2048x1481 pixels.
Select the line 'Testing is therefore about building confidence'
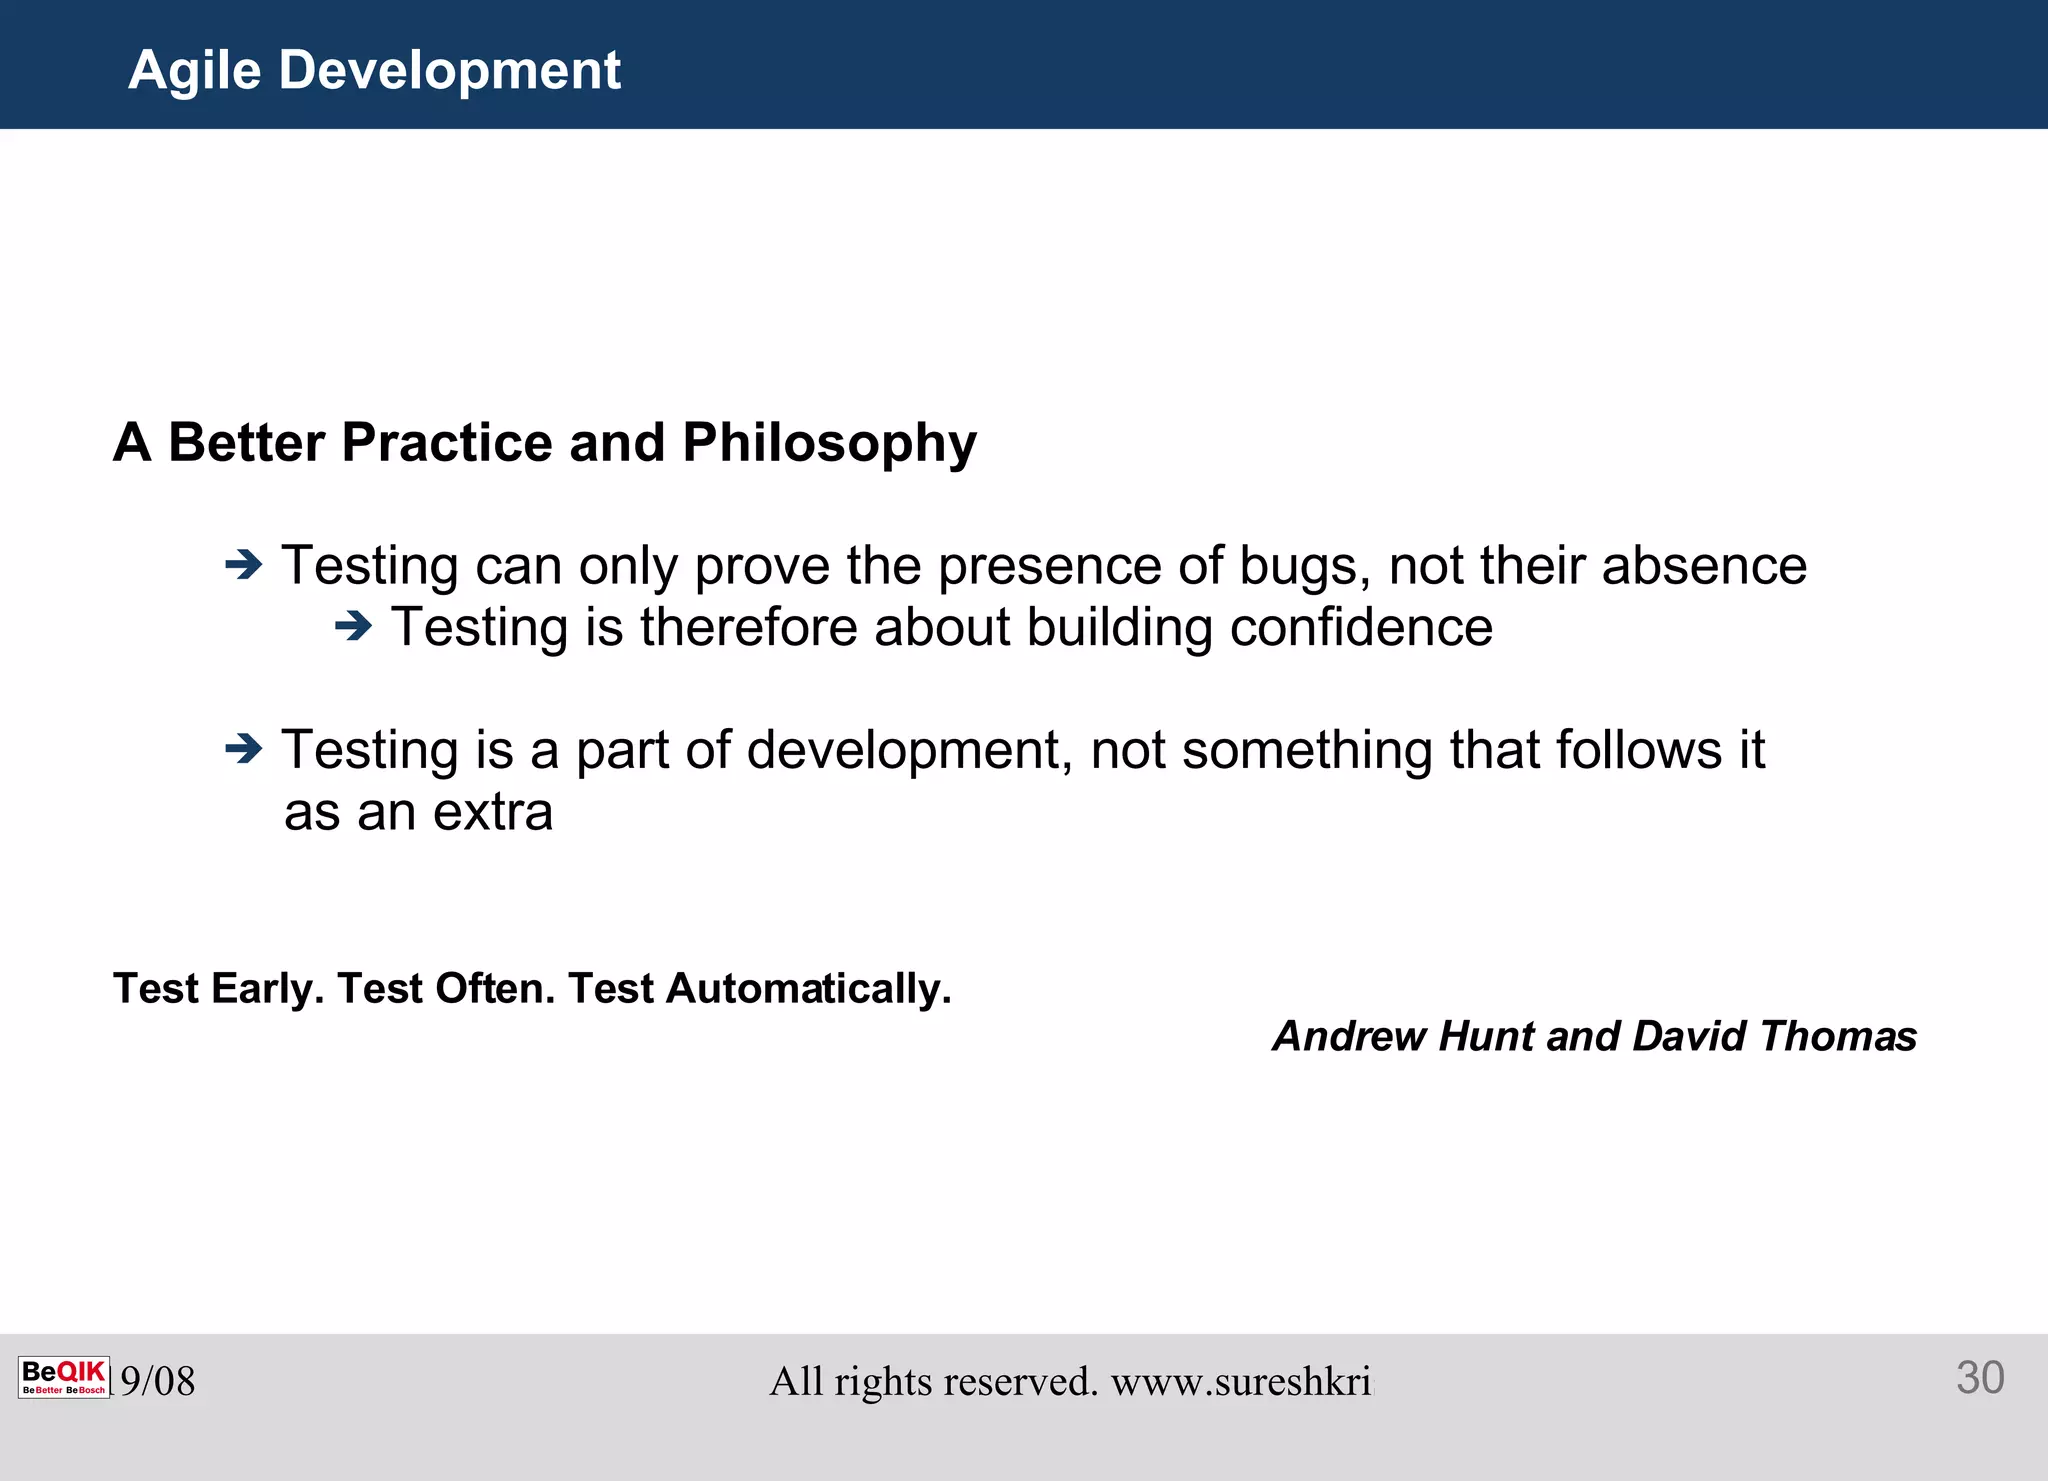pos(940,628)
